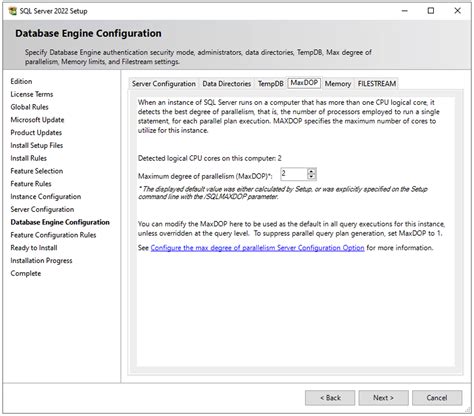Select Database Engine Configuration sidebar step
Screen dimensions: 474x416
60,222
